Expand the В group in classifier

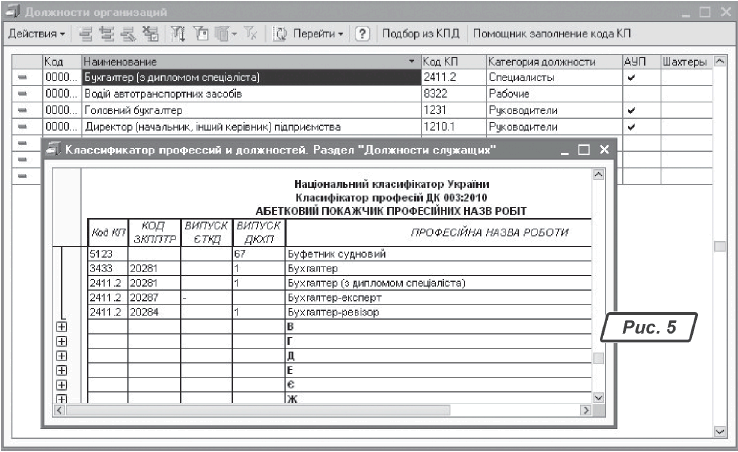pos(62,328)
